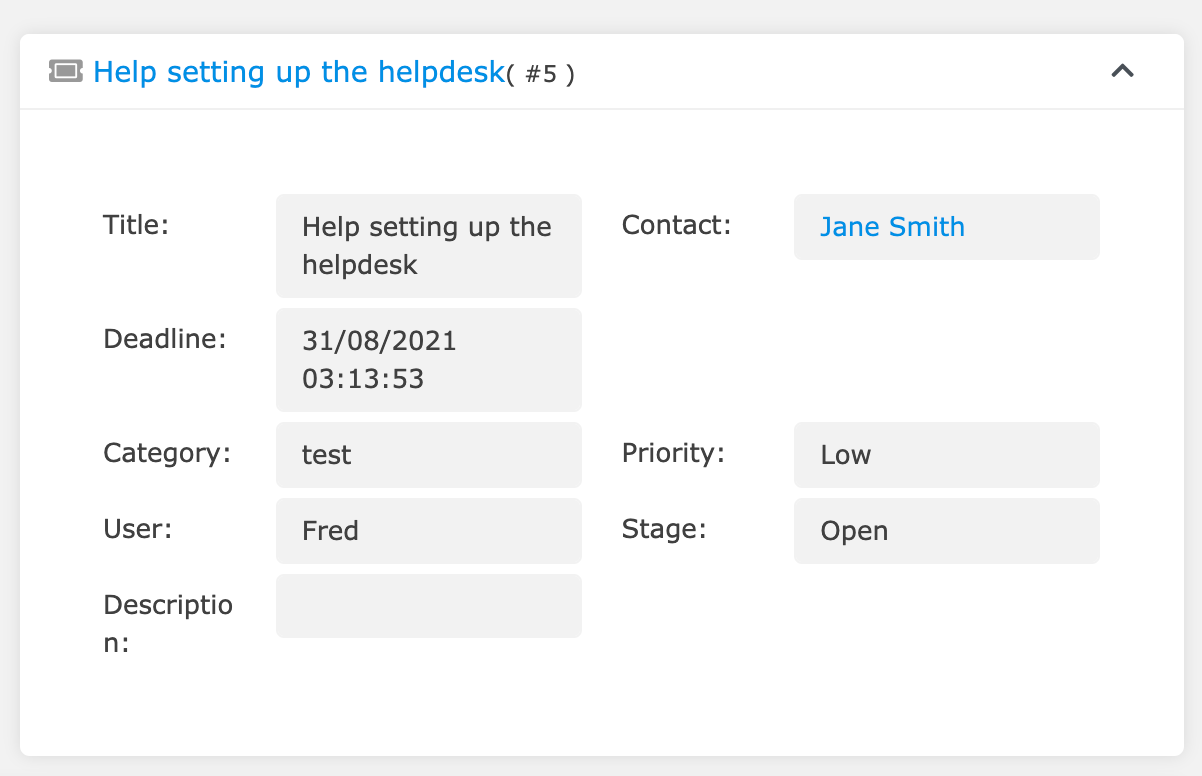Click the Title field value box
The image size is (1202, 776).
click(x=428, y=246)
